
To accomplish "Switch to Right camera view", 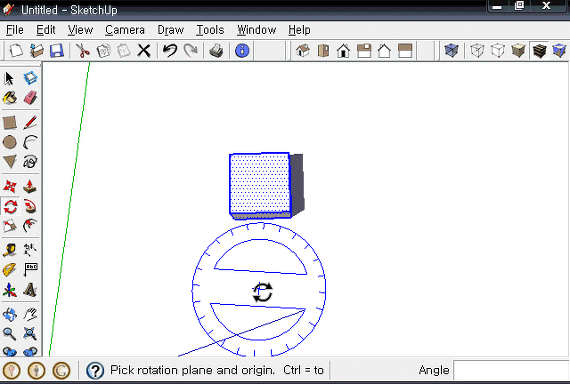I will click(x=364, y=51).
